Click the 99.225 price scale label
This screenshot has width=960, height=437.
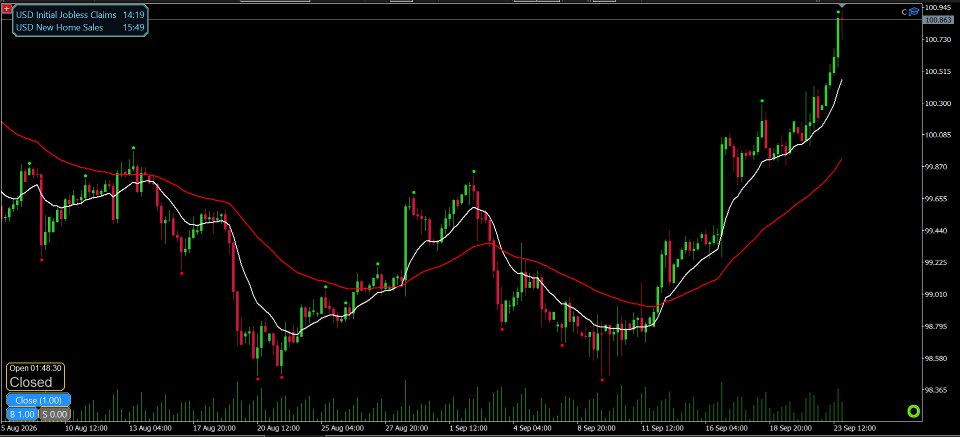pos(936,263)
